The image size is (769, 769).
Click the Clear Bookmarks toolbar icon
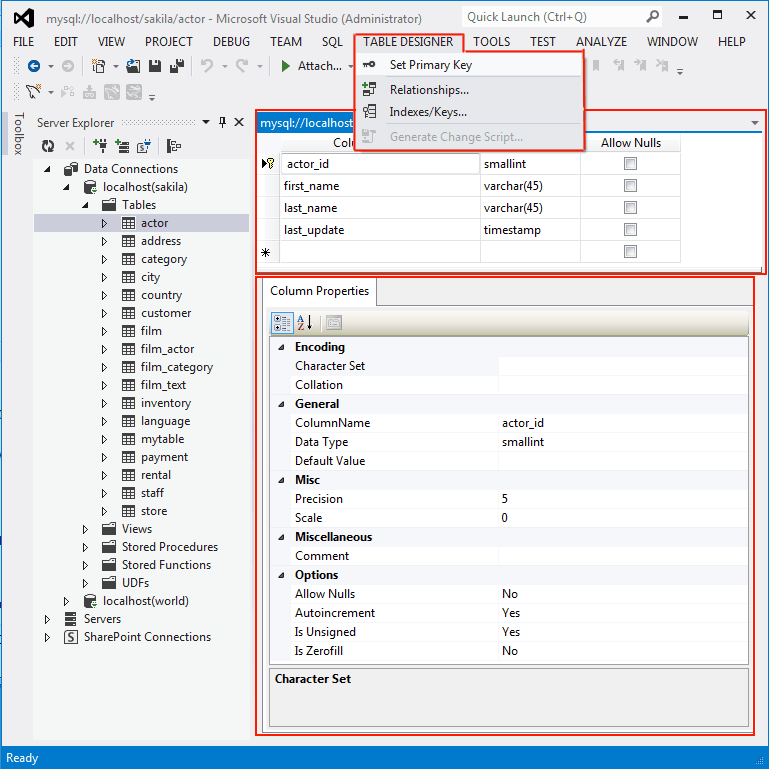(x=662, y=65)
